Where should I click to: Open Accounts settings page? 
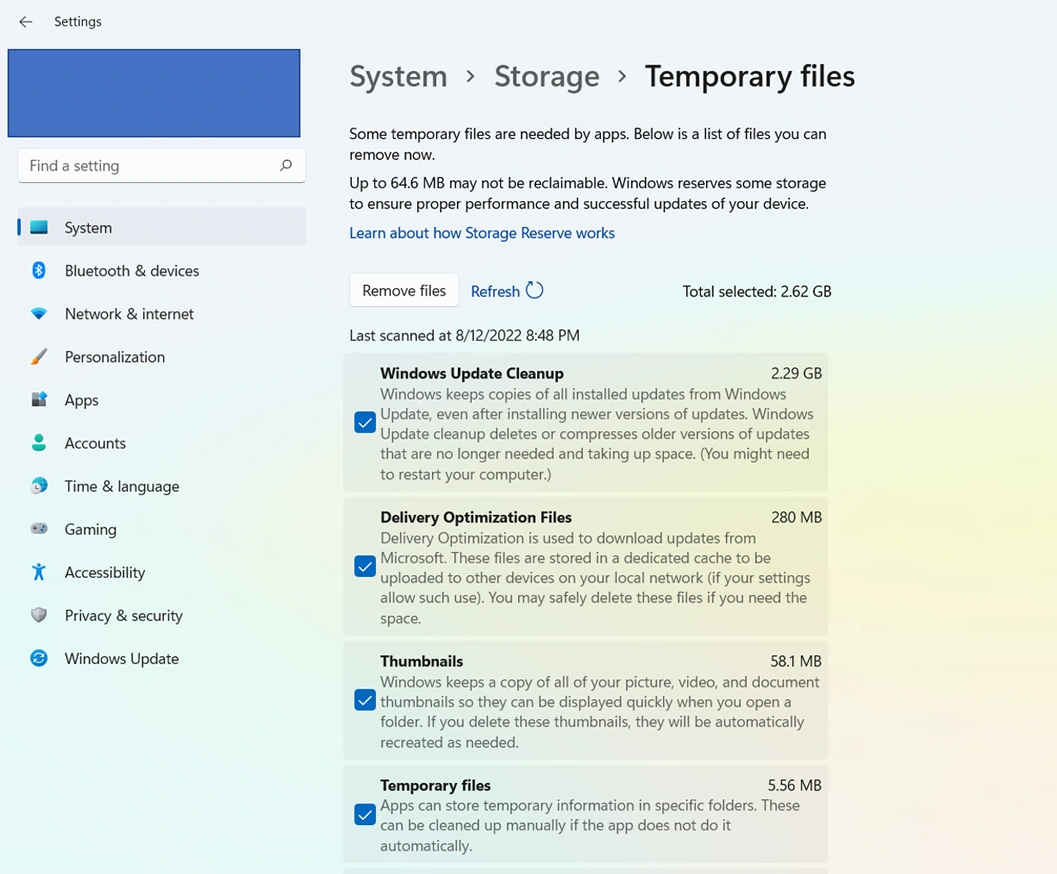coord(162,443)
